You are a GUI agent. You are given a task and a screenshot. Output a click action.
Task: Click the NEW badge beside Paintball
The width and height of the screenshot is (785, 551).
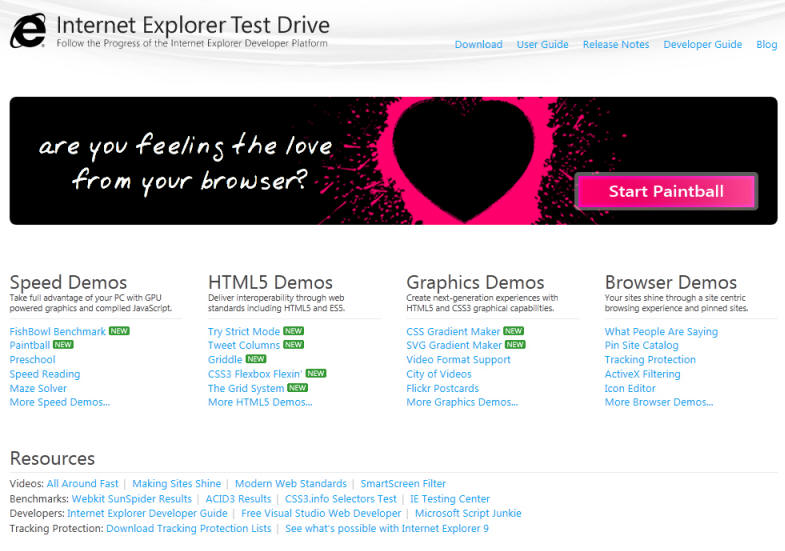(x=63, y=344)
